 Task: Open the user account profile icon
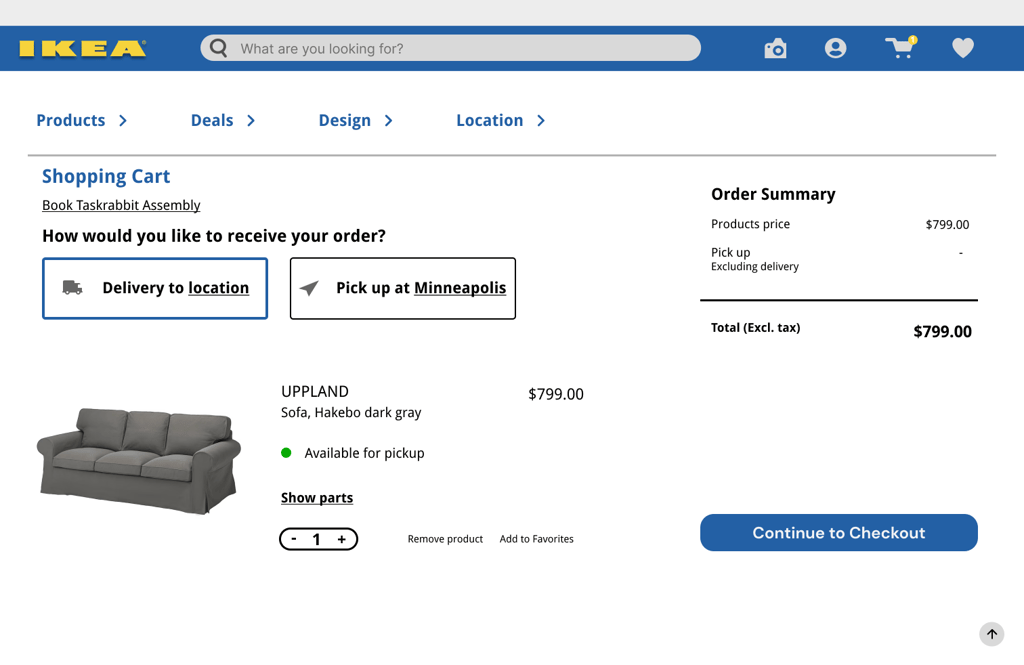click(x=835, y=48)
